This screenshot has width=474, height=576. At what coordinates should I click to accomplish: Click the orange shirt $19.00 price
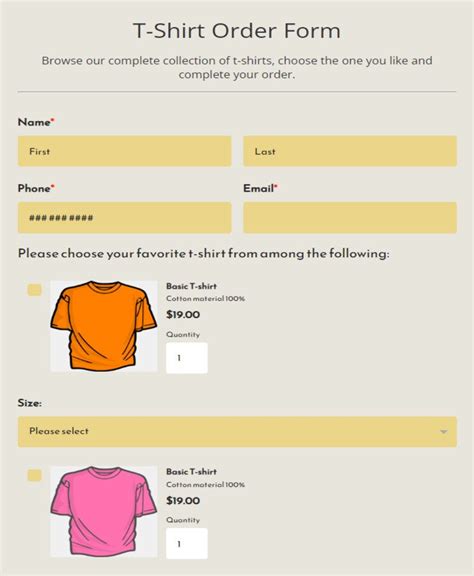[183, 315]
